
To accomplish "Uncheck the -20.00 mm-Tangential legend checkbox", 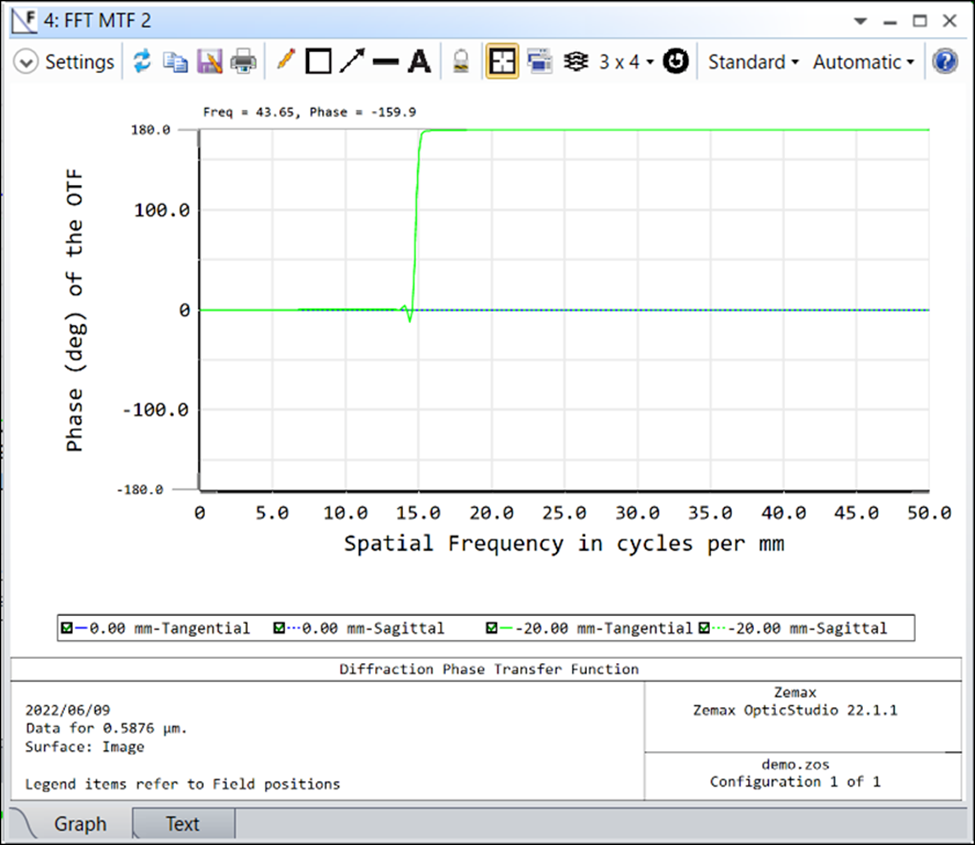I will tap(492, 629).
